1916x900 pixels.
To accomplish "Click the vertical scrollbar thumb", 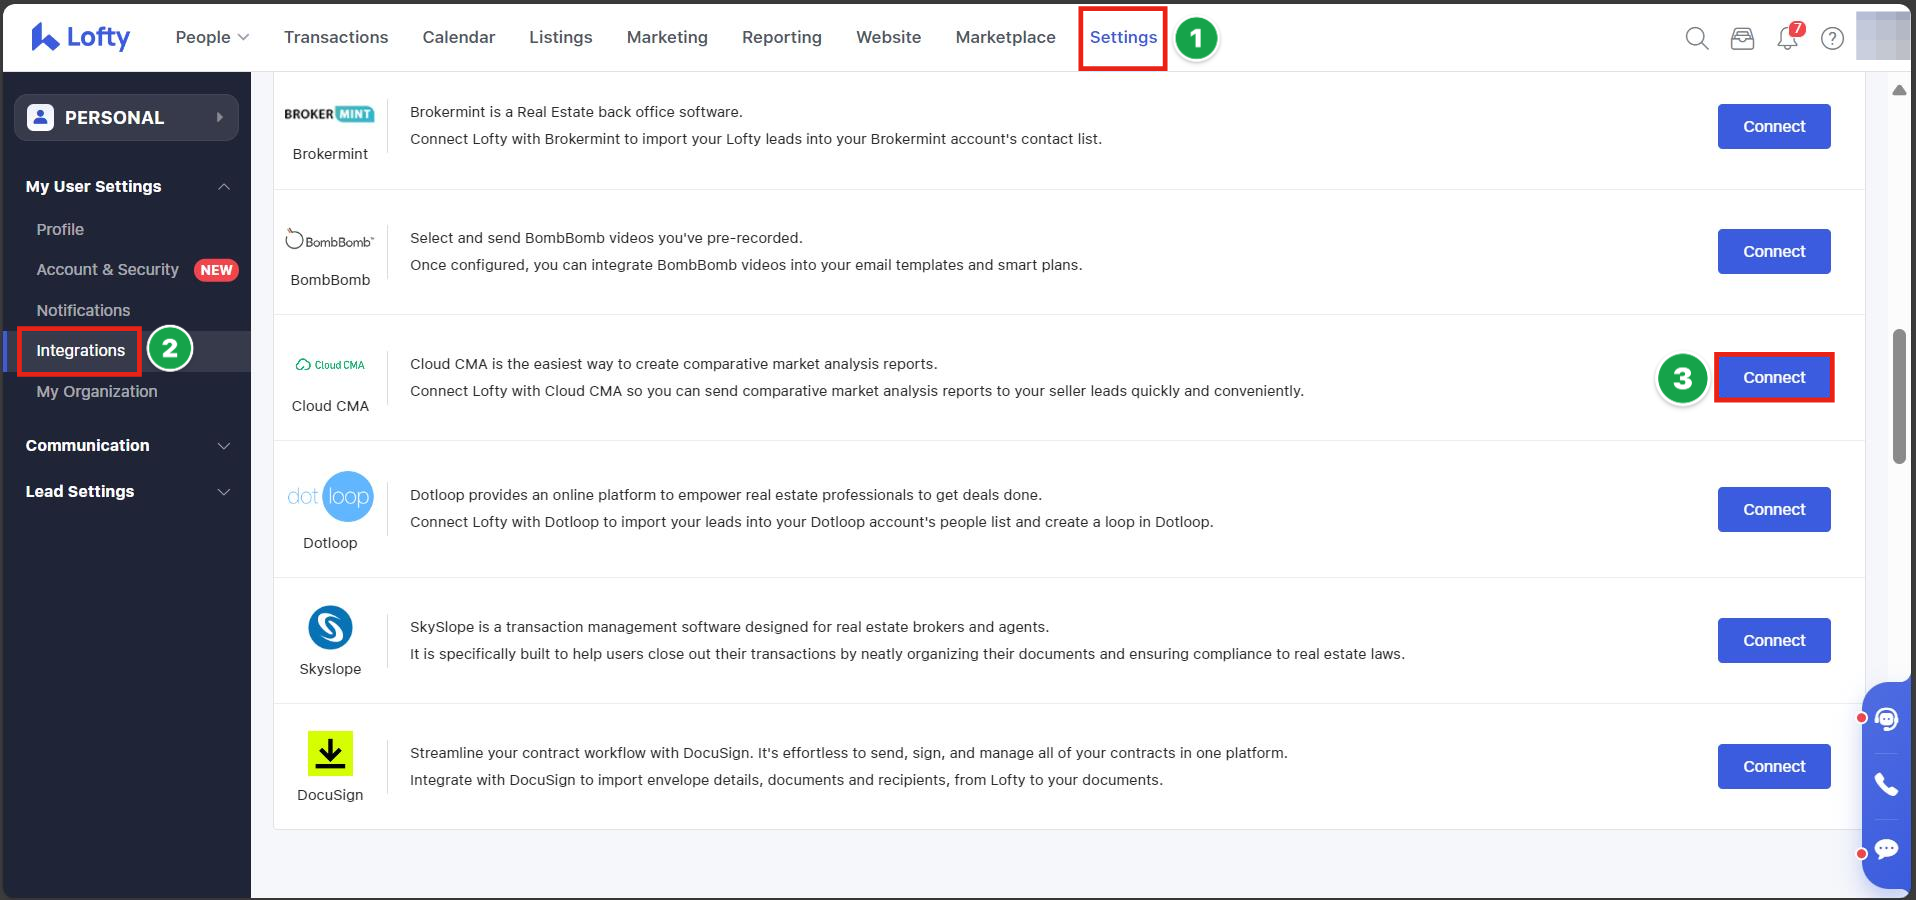I will 1899,395.
